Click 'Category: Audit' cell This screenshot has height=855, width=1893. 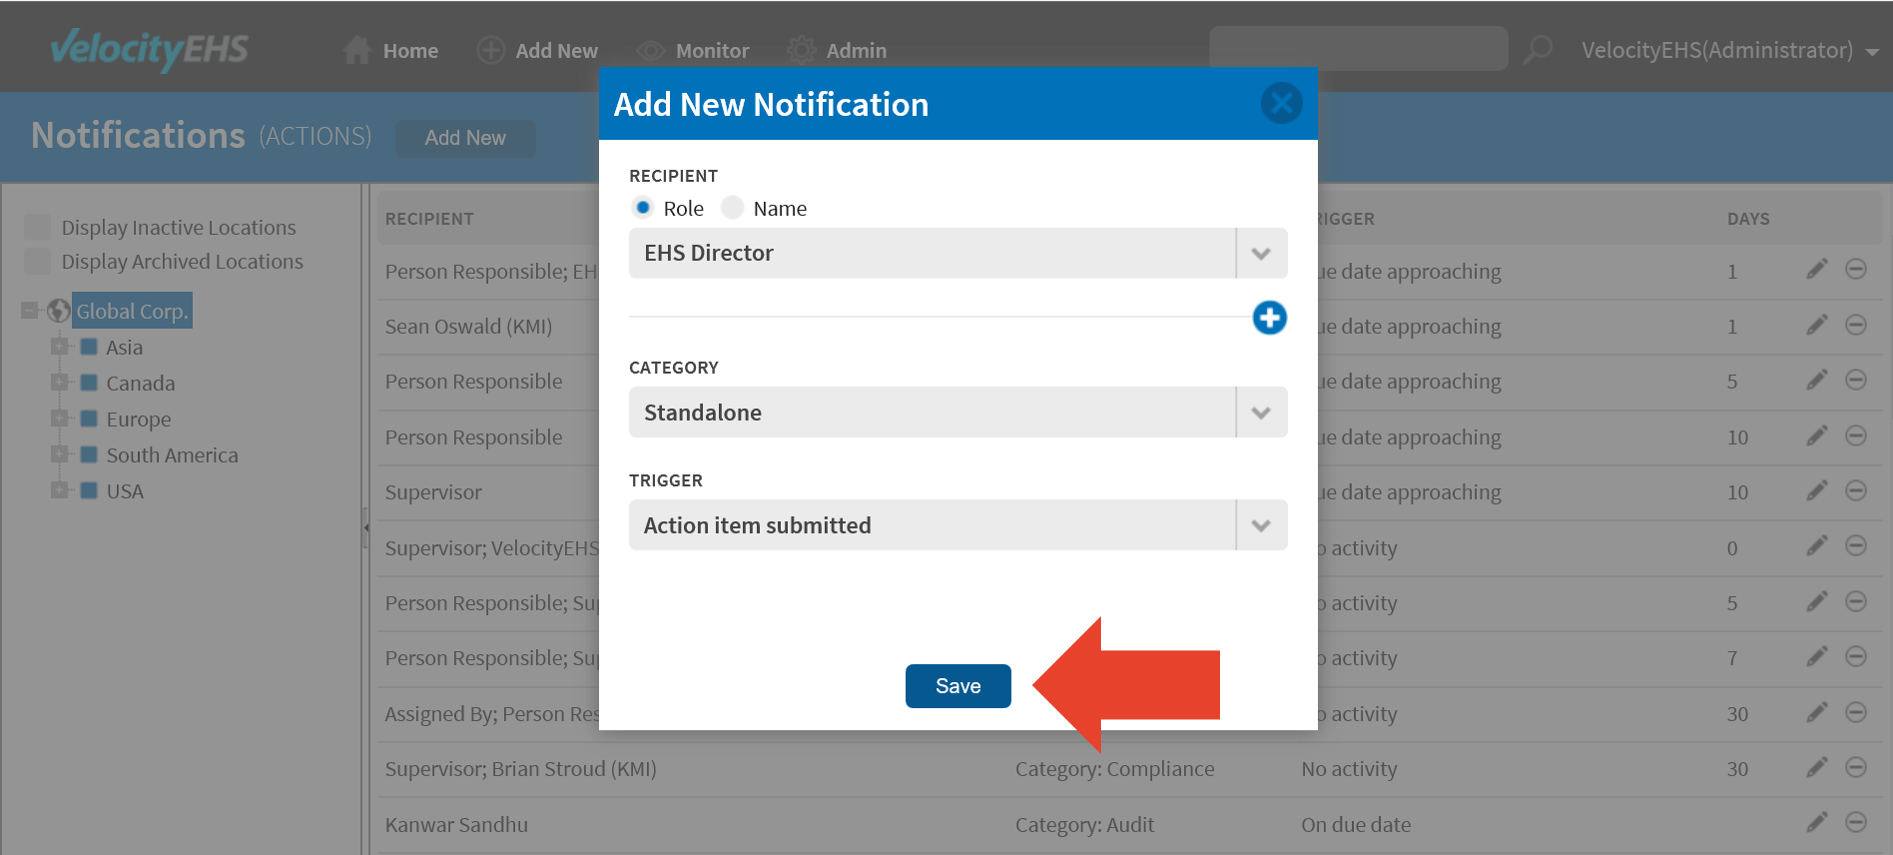click(1085, 825)
